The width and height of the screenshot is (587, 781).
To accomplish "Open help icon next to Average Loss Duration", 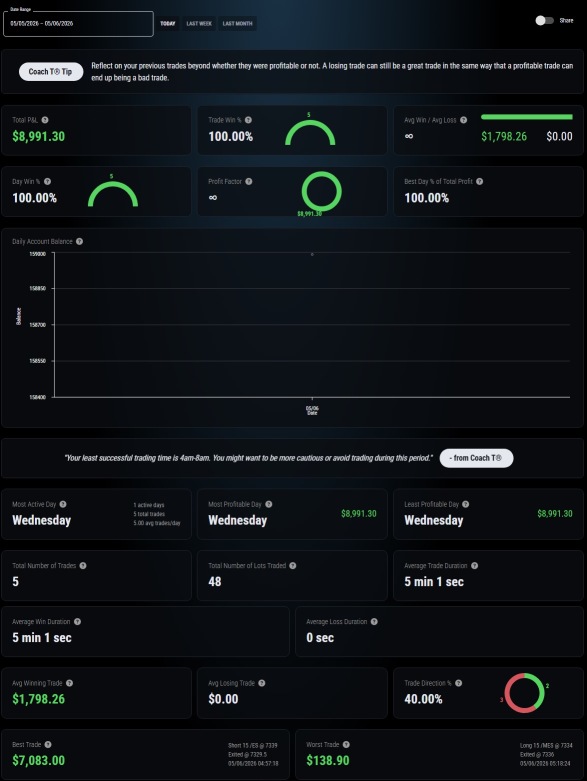I will coord(374,622).
